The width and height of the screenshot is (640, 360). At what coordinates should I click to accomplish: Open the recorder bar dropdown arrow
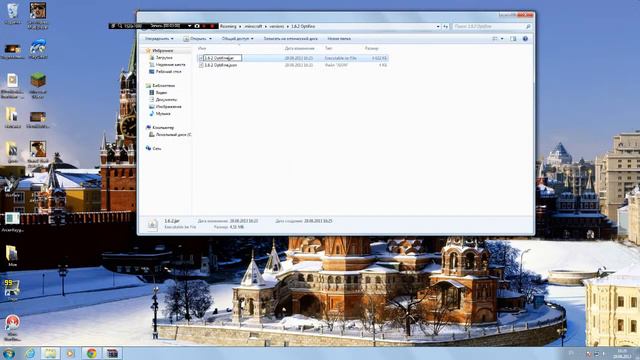pyautogui.click(x=189, y=26)
